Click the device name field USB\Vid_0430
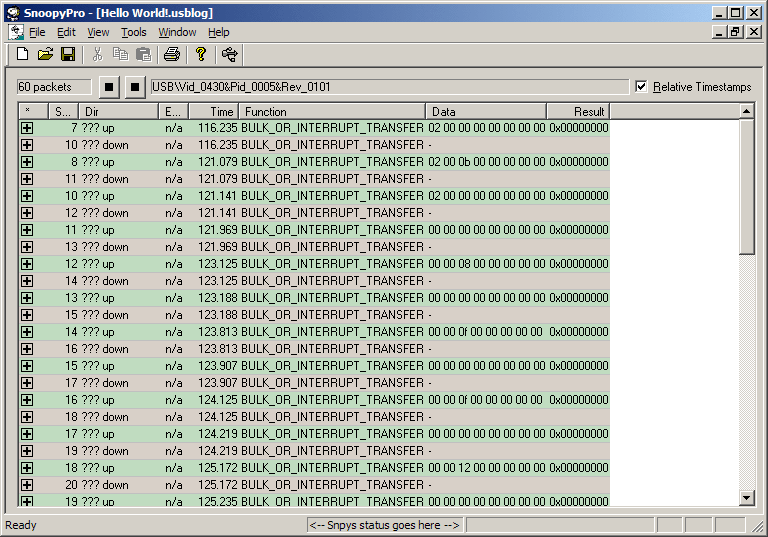The image size is (768, 537). tap(389, 87)
